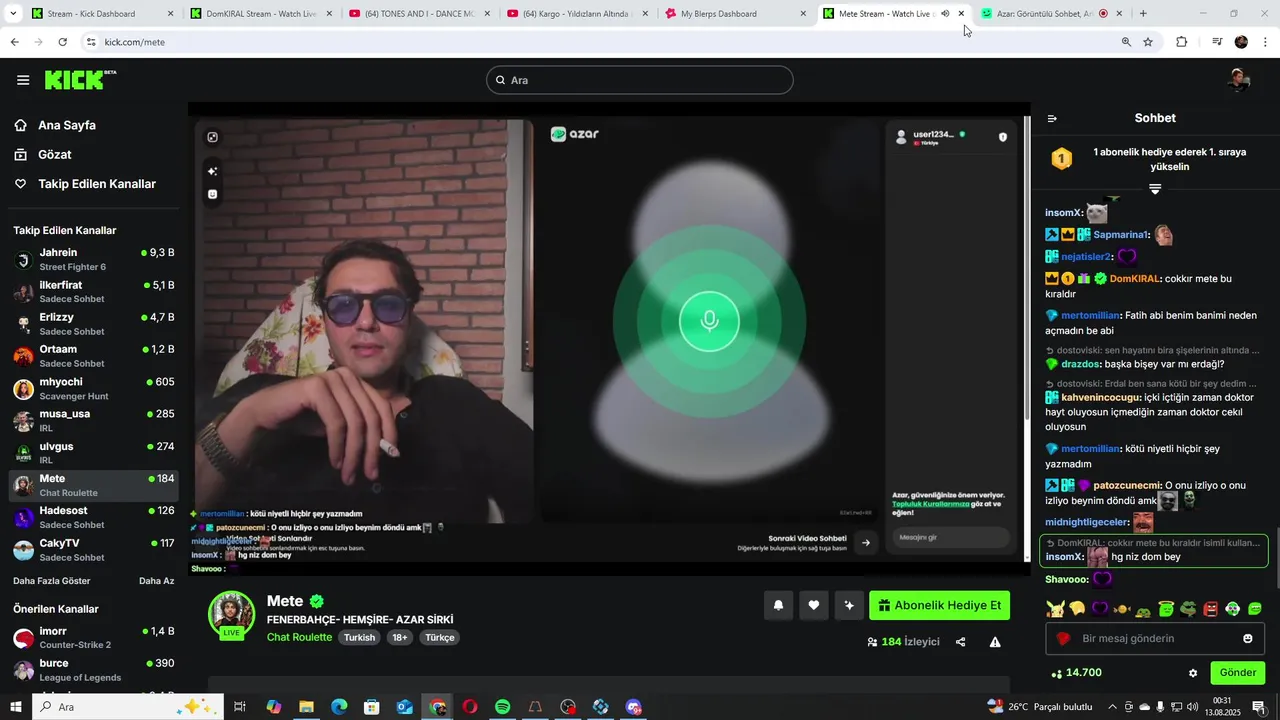The width and height of the screenshot is (1280, 720).
Task: Click the Kick logo
Action: pos(80,80)
